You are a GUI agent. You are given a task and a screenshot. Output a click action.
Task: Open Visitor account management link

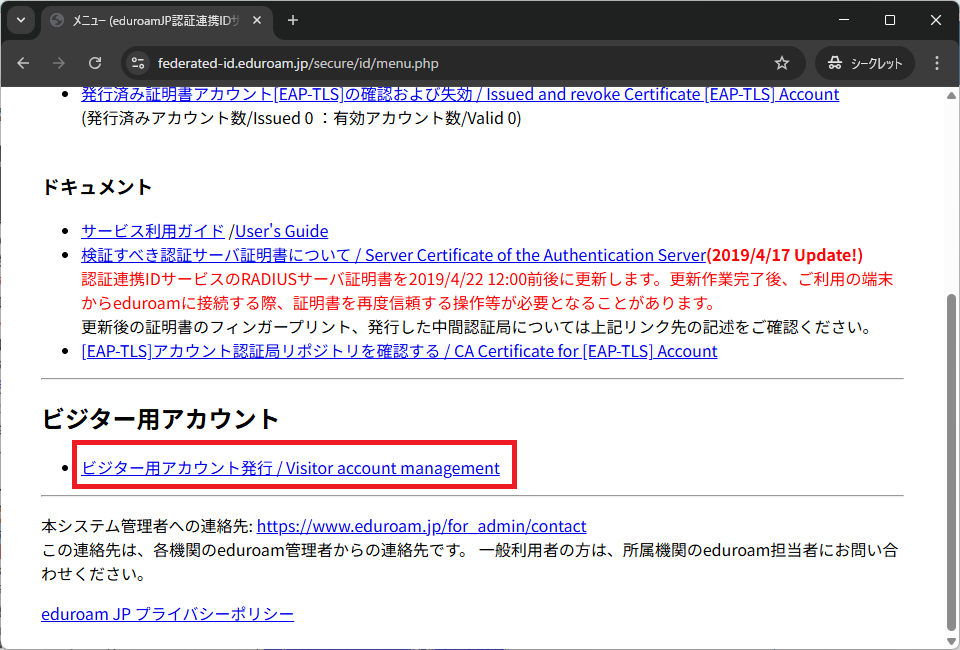click(x=290, y=468)
